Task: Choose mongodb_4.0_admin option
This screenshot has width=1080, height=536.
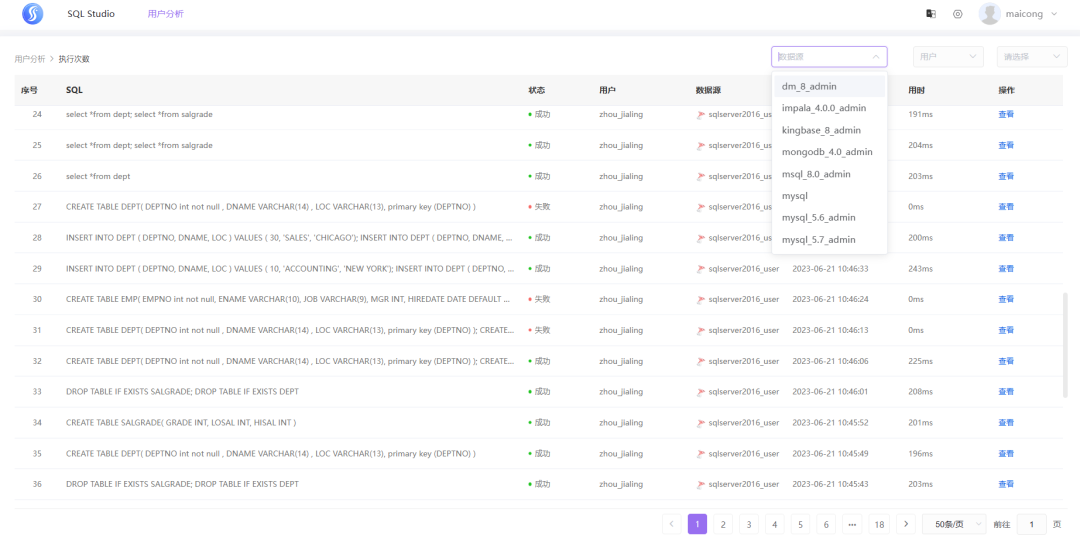Action: point(829,152)
